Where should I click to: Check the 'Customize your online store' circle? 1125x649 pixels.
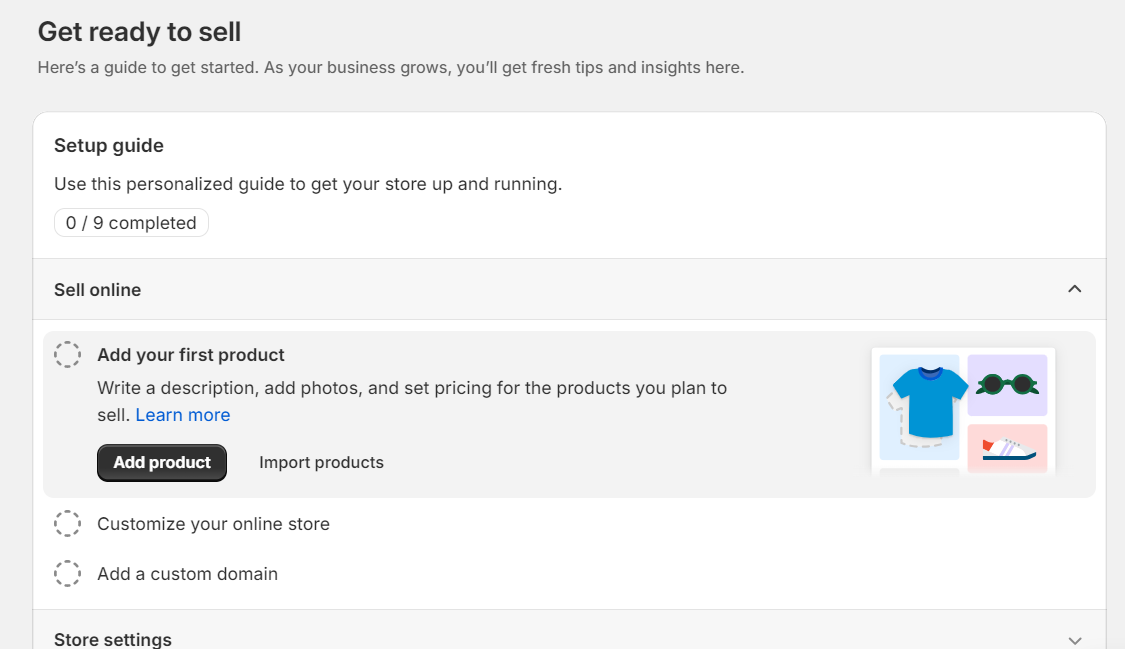(x=67, y=524)
